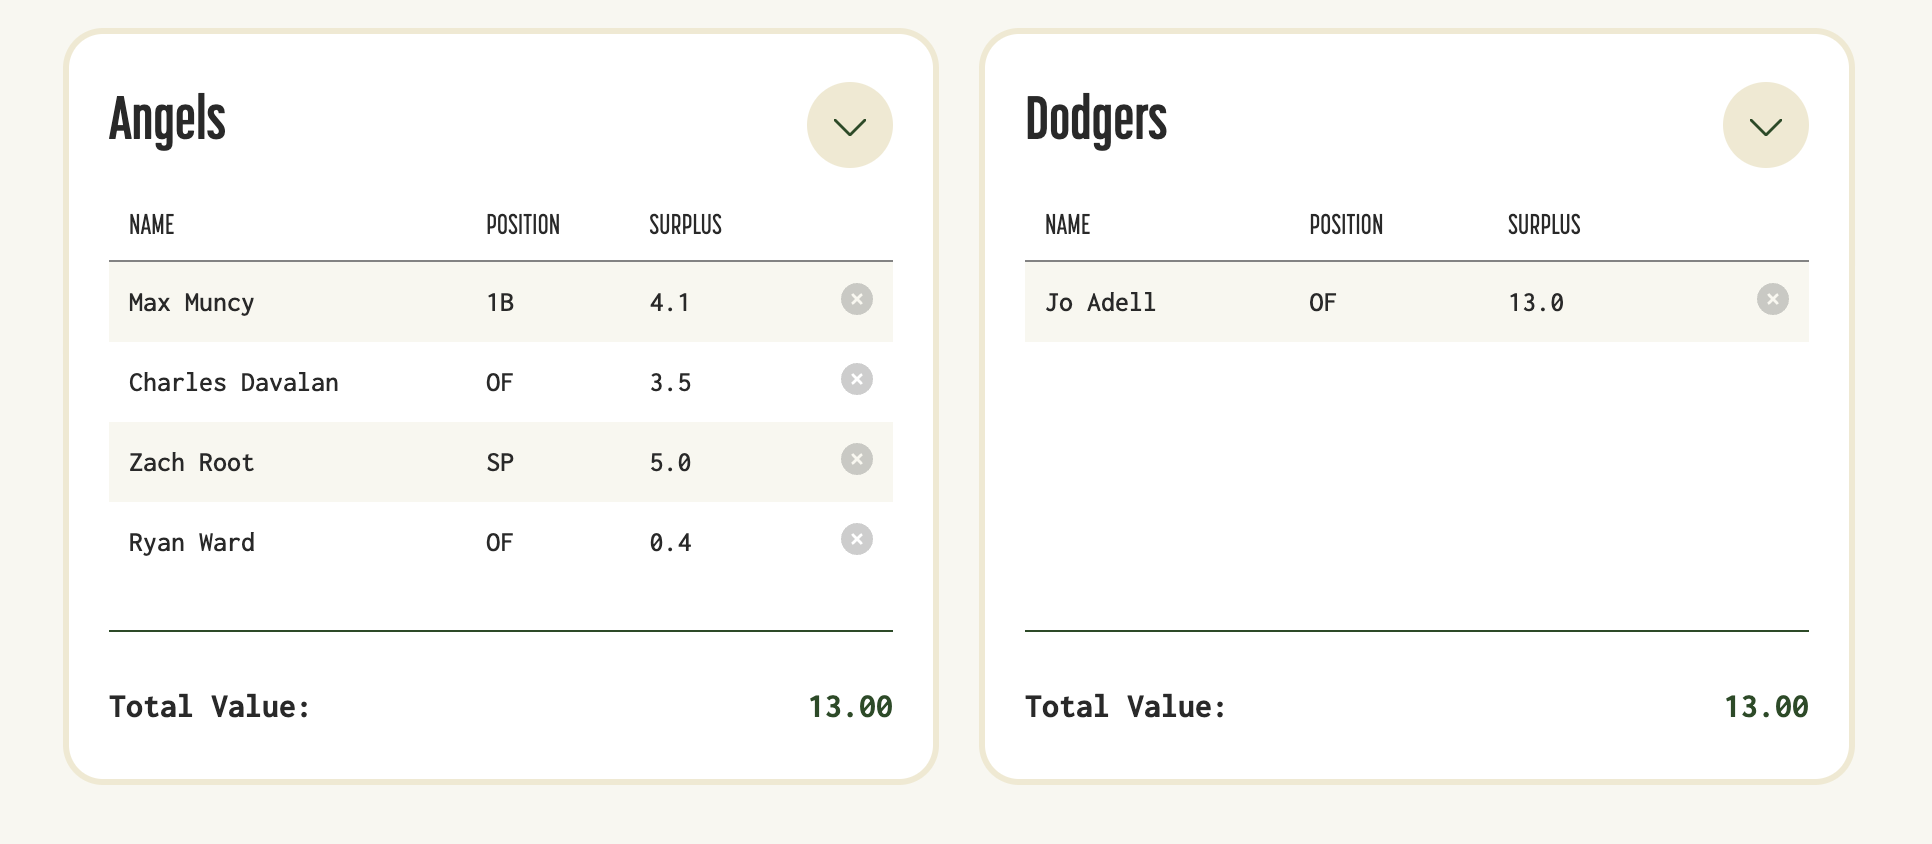The width and height of the screenshot is (1932, 844).
Task: Remove Jo Adell from the Dodgers list
Action: point(1772,299)
